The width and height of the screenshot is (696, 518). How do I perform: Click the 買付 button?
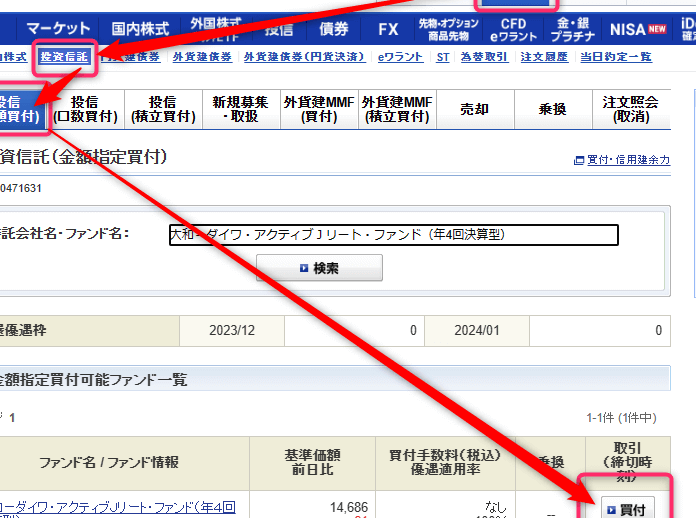coord(628,509)
